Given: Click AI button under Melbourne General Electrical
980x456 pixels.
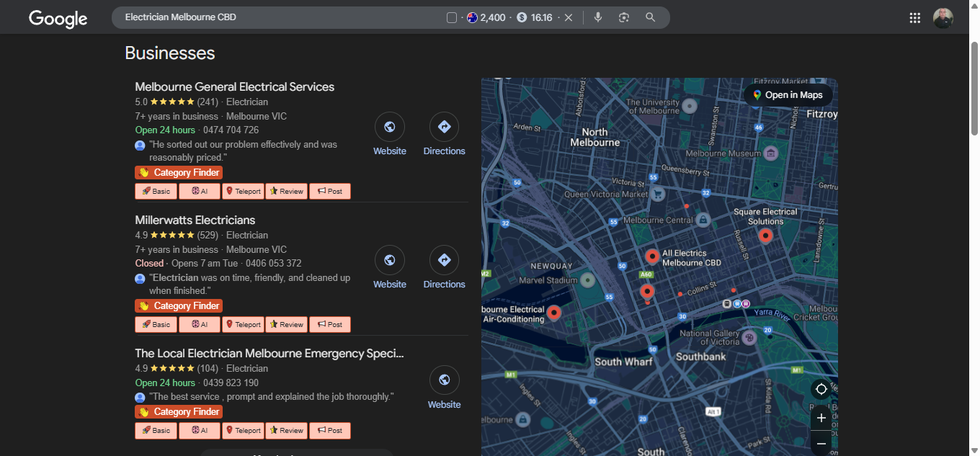Looking at the screenshot, I should pyautogui.click(x=199, y=191).
